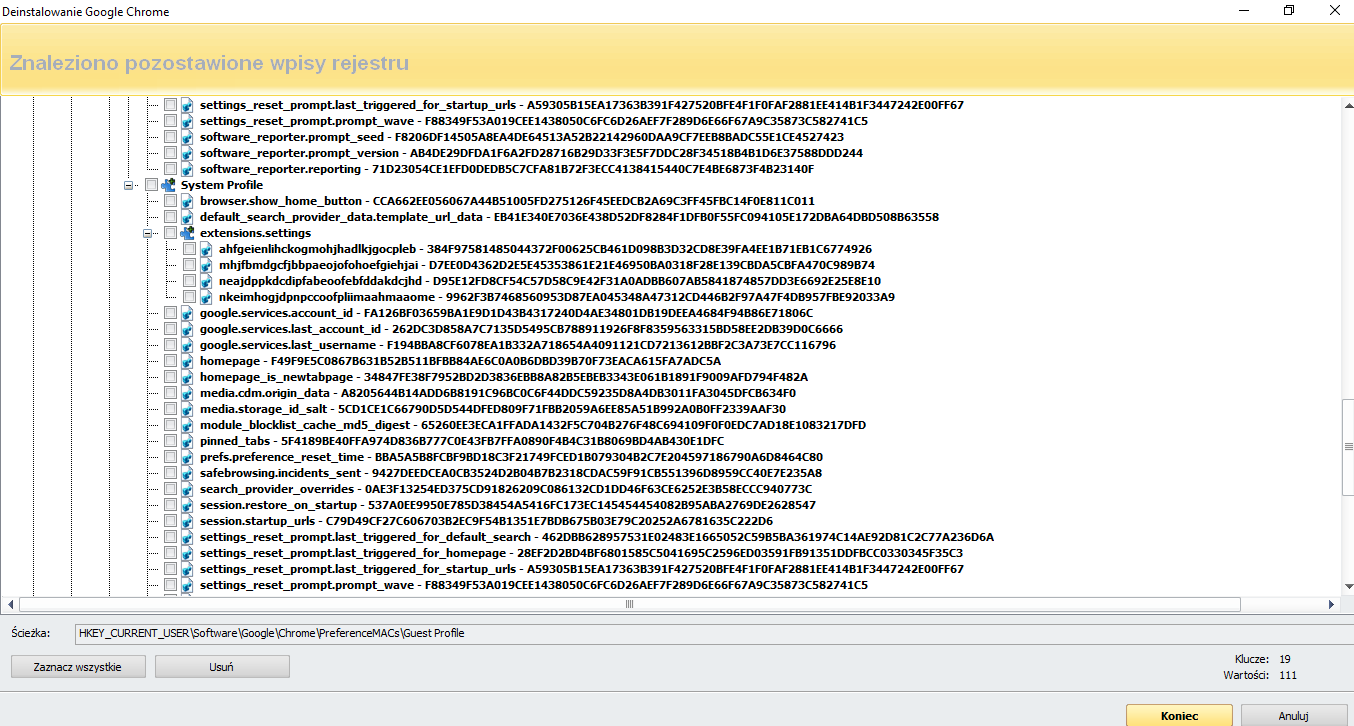
Task: Select the session.startup_urls entry text
Action: tap(486, 521)
